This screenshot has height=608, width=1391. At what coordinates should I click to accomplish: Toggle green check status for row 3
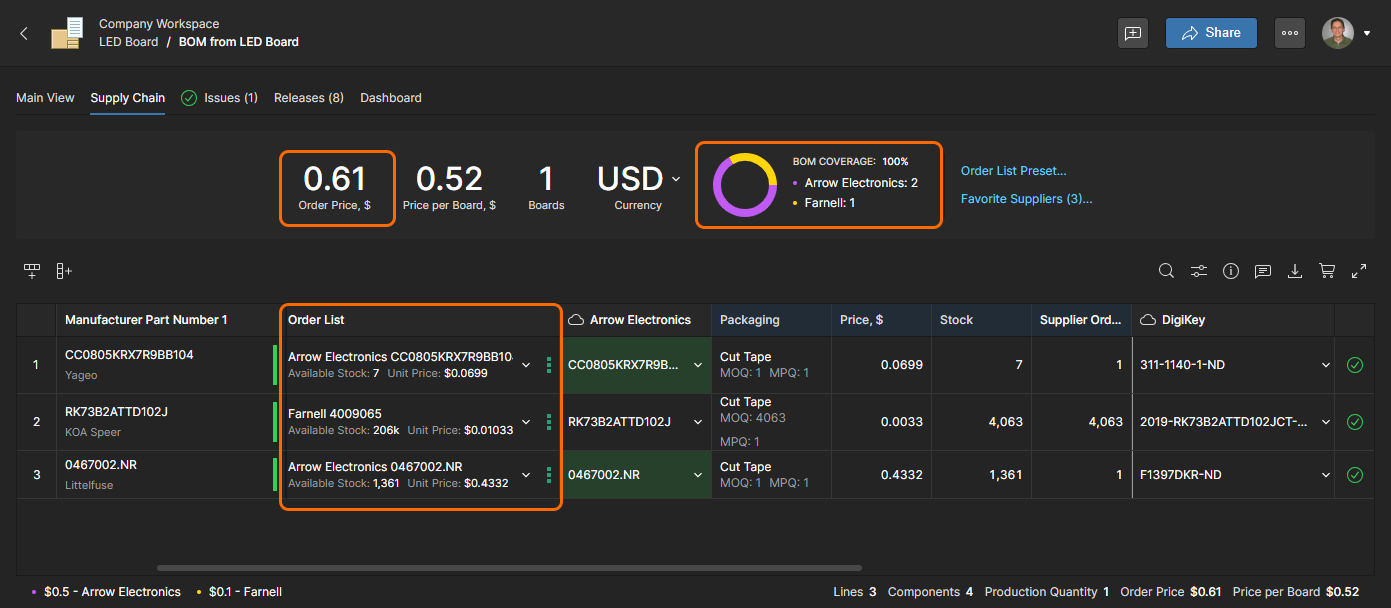[1355, 475]
